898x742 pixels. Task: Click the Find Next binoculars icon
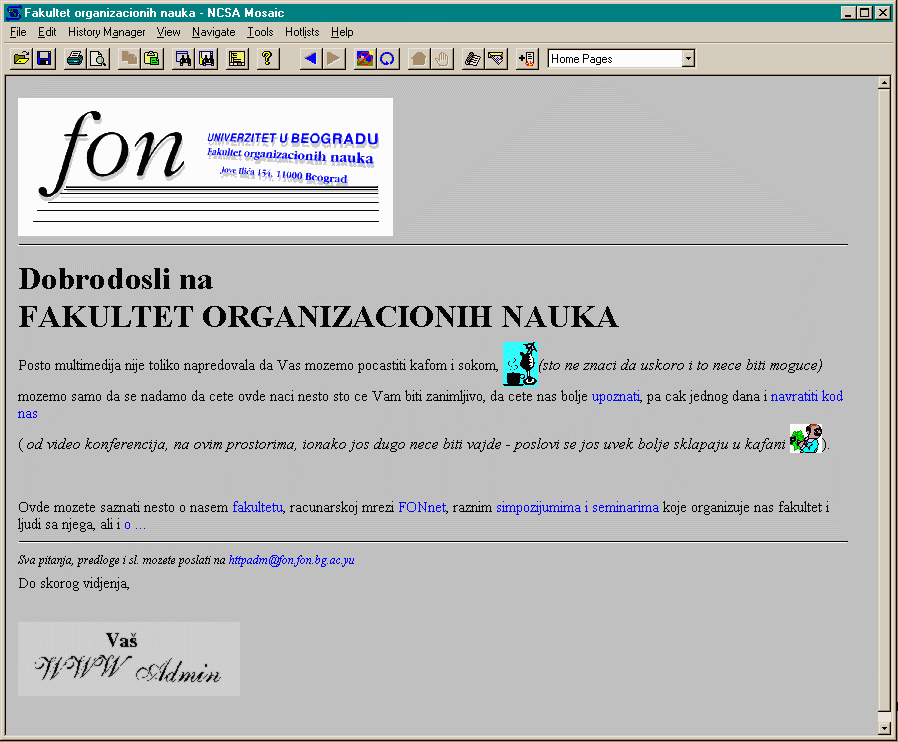(x=206, y=58)
